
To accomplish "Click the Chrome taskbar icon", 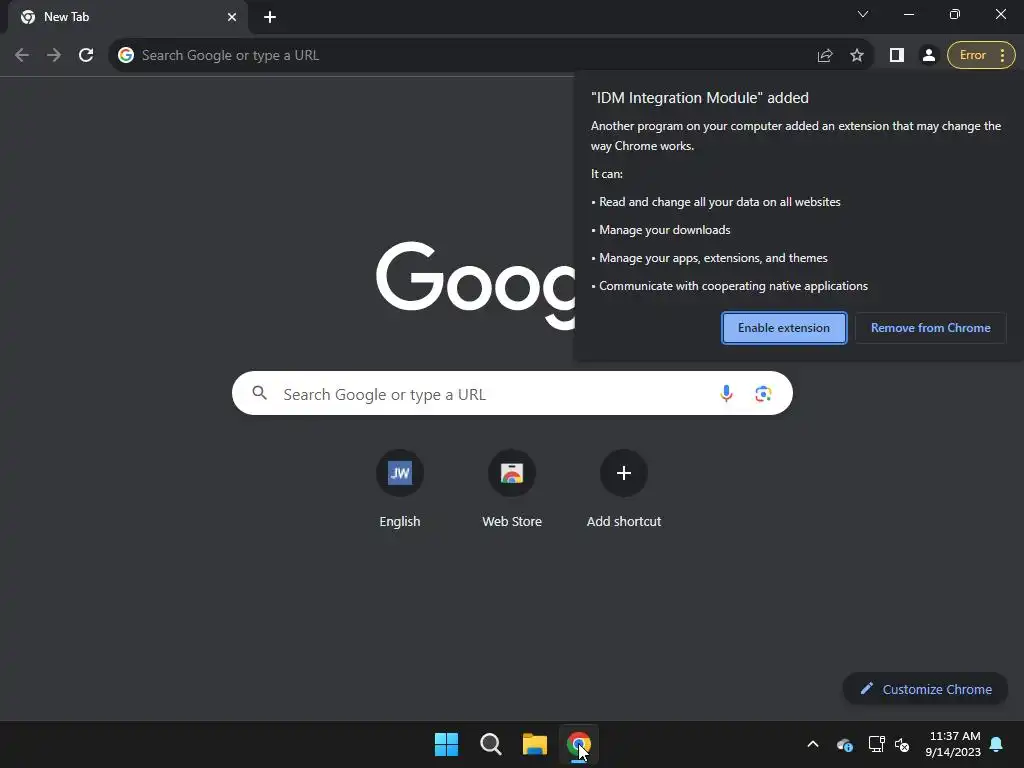I will click(x=579, y=744).
